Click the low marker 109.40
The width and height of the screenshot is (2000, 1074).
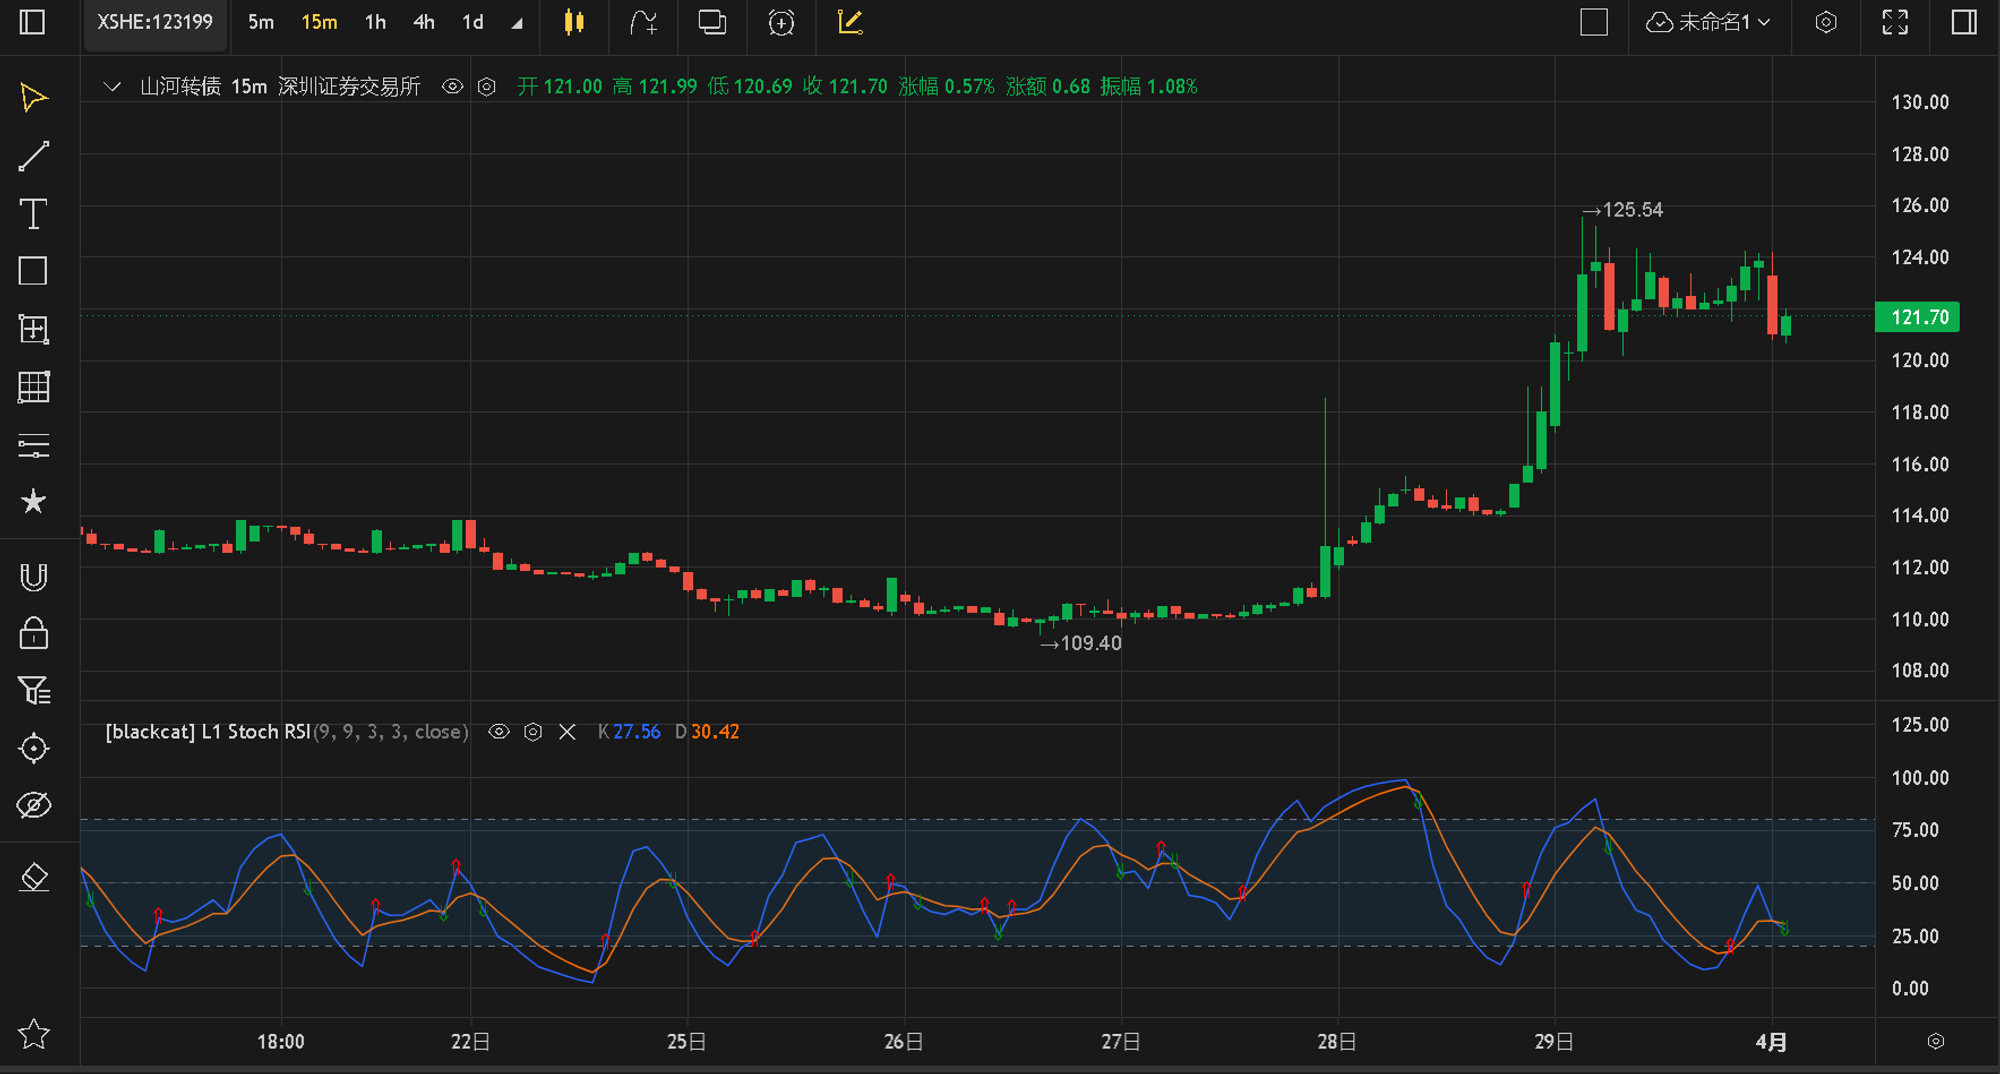[1091, 644]
